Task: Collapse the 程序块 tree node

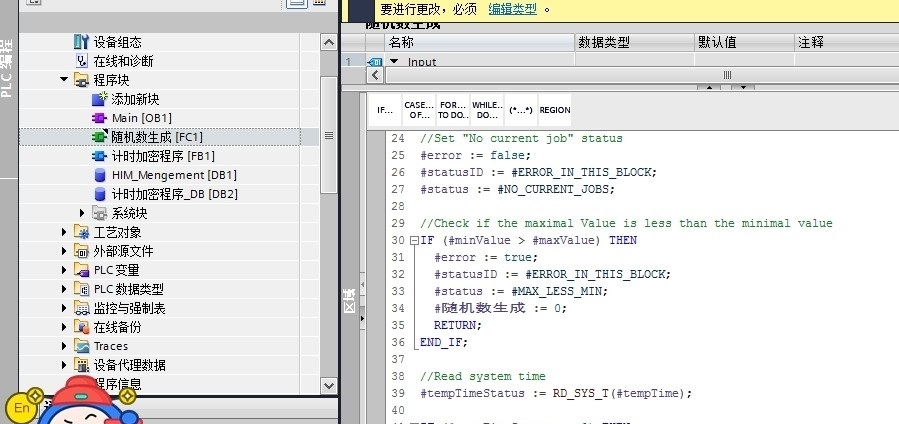Action: (64, 80)
